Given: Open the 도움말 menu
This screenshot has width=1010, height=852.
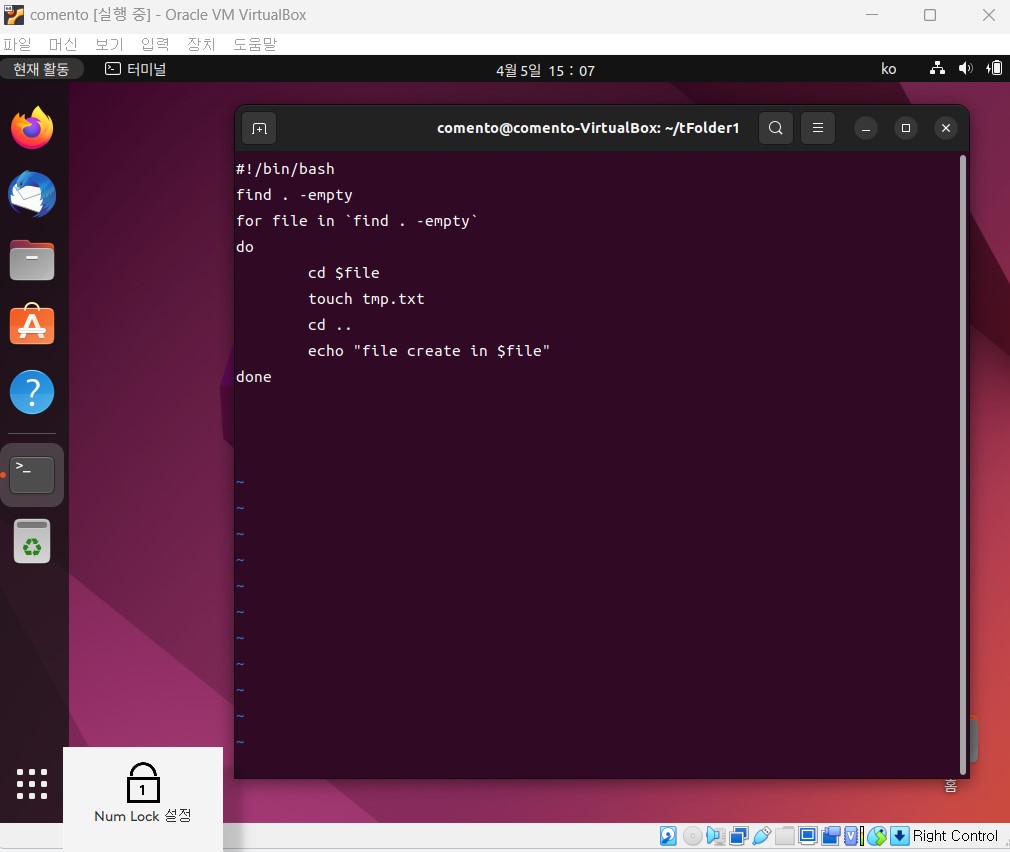Looking at the screenshot, I should coord(255,44).
